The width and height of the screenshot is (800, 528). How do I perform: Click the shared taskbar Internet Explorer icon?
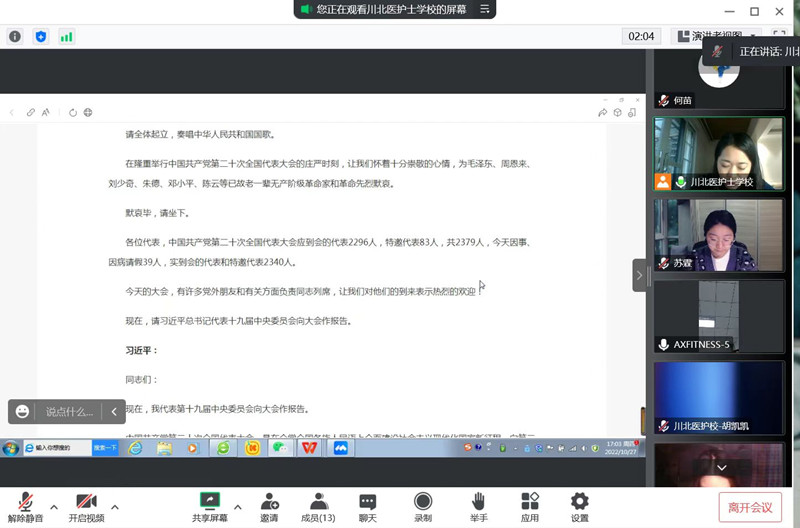point(135,448)
